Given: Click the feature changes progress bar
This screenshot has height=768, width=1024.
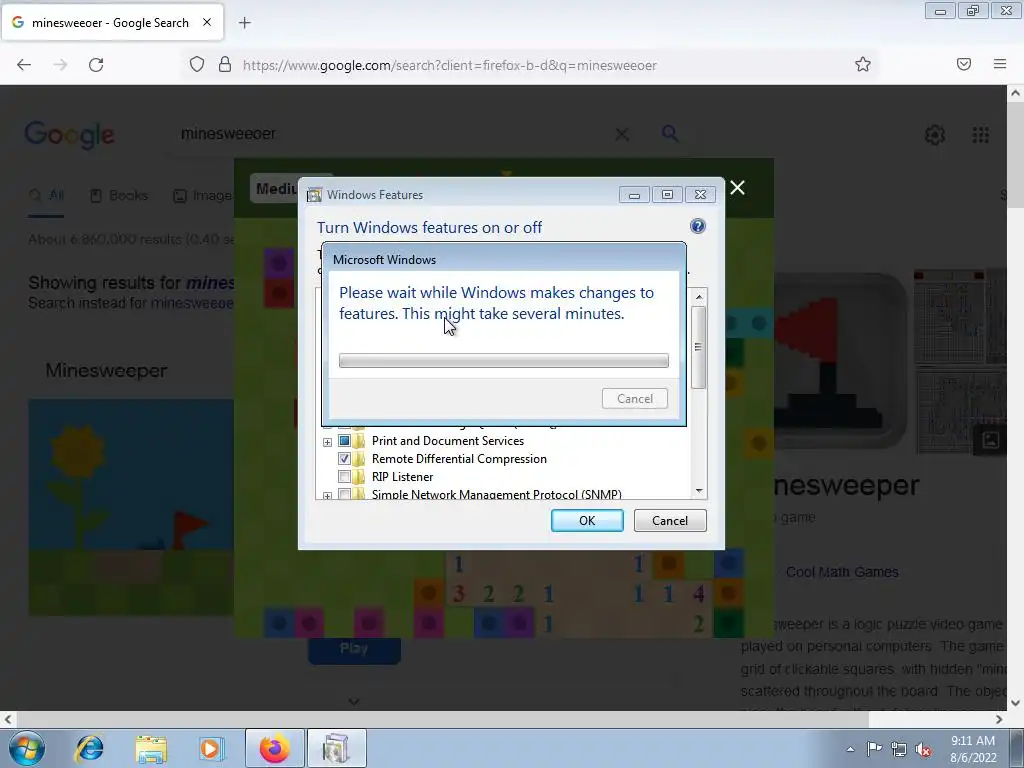Looking at the screenshot, I should click(x=504, y=360).
